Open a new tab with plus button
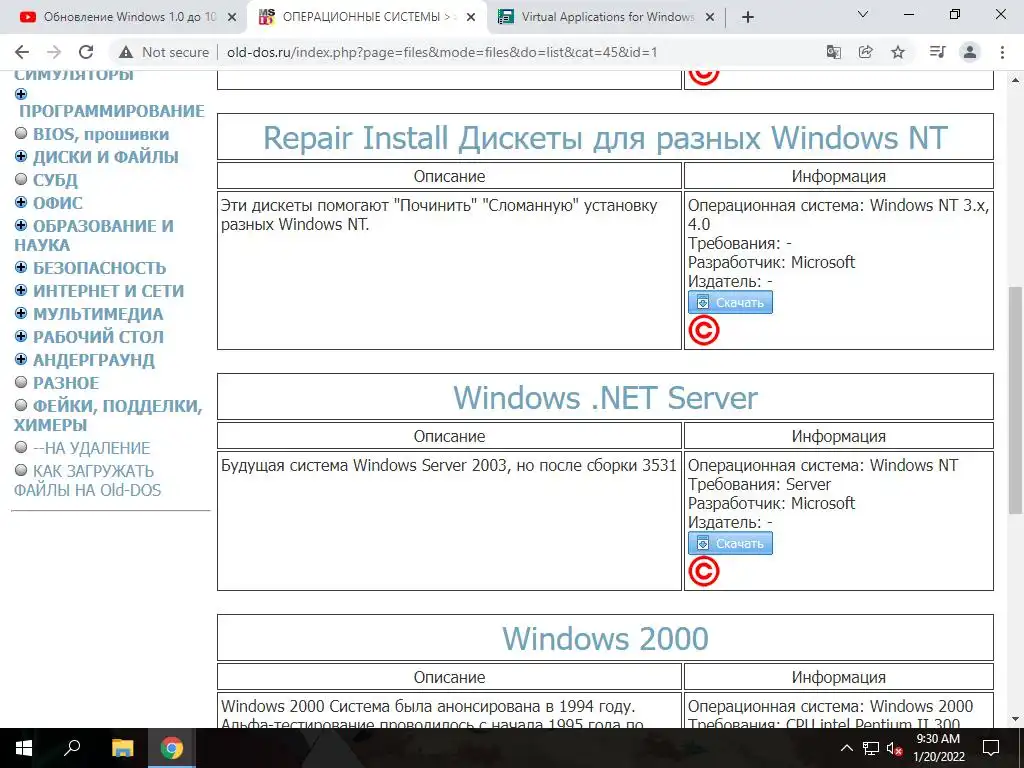Viewport: 1024px width, 768px height. (x=748, y=18)
